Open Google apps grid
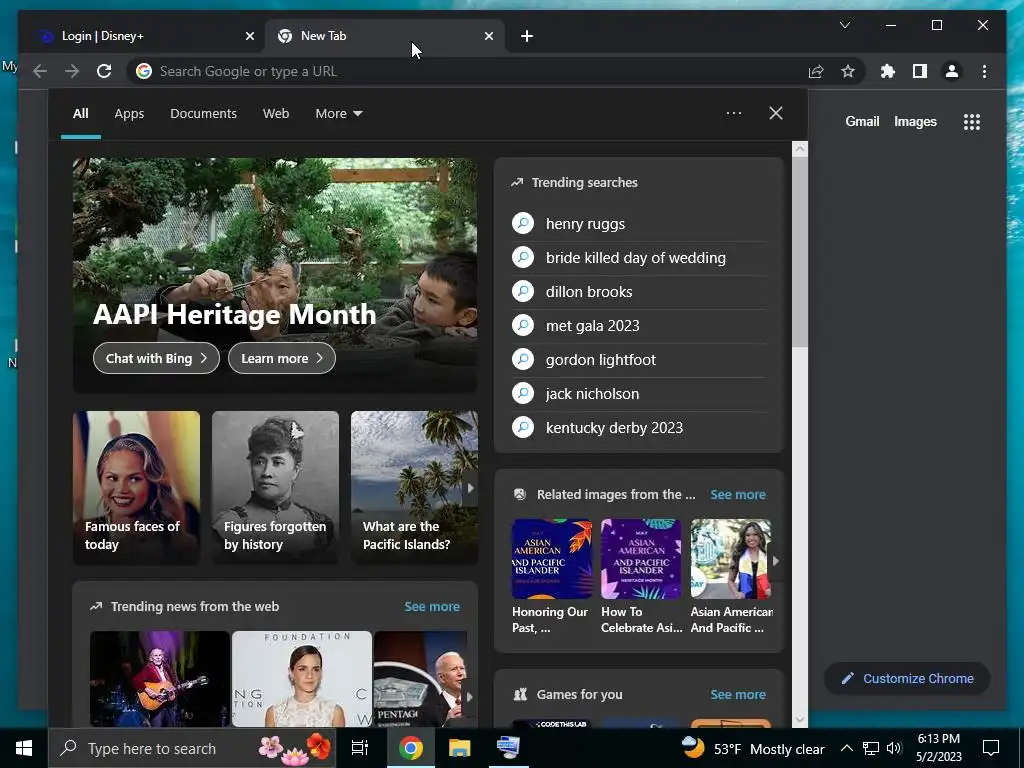1024x768 pixels. coord(972,121)
